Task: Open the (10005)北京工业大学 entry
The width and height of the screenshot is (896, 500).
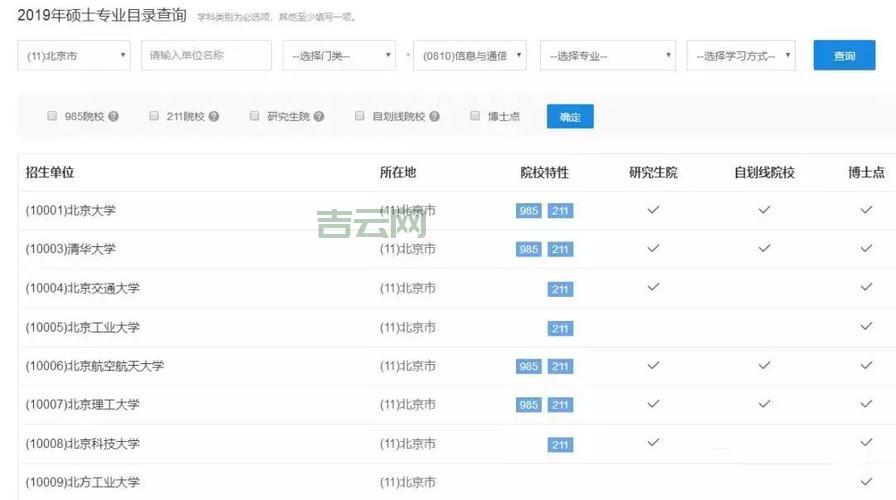Action: tap(82, 327)
